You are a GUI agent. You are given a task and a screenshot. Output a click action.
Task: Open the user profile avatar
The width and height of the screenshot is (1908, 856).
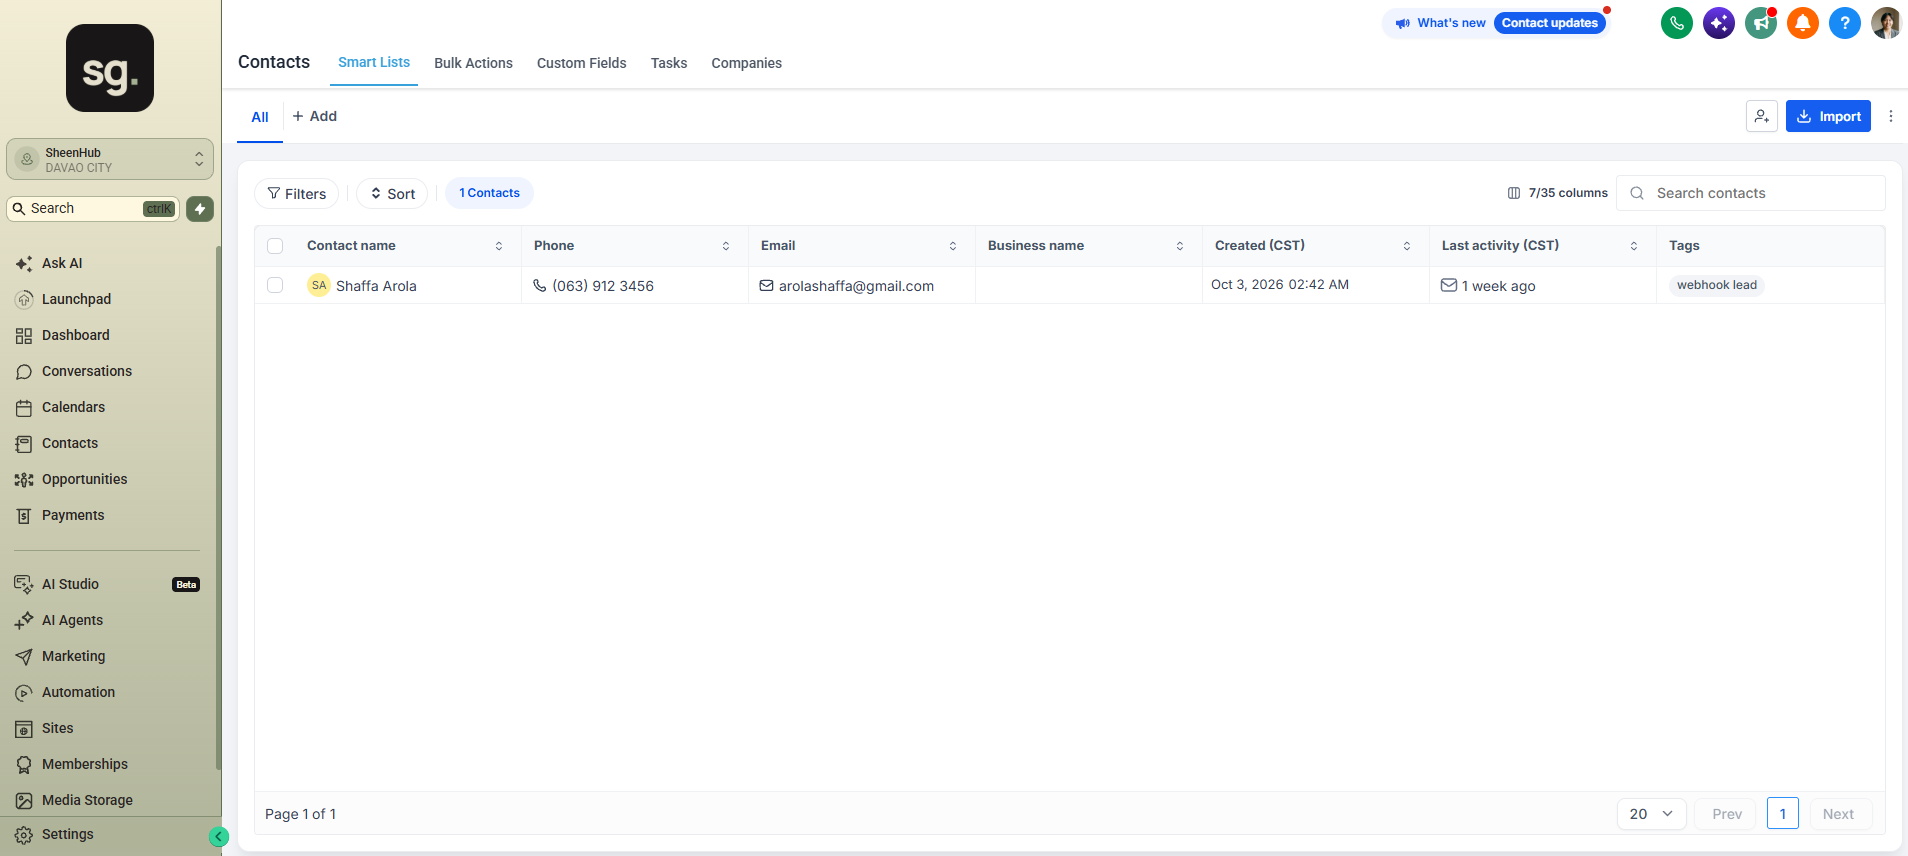(1886, 23)
